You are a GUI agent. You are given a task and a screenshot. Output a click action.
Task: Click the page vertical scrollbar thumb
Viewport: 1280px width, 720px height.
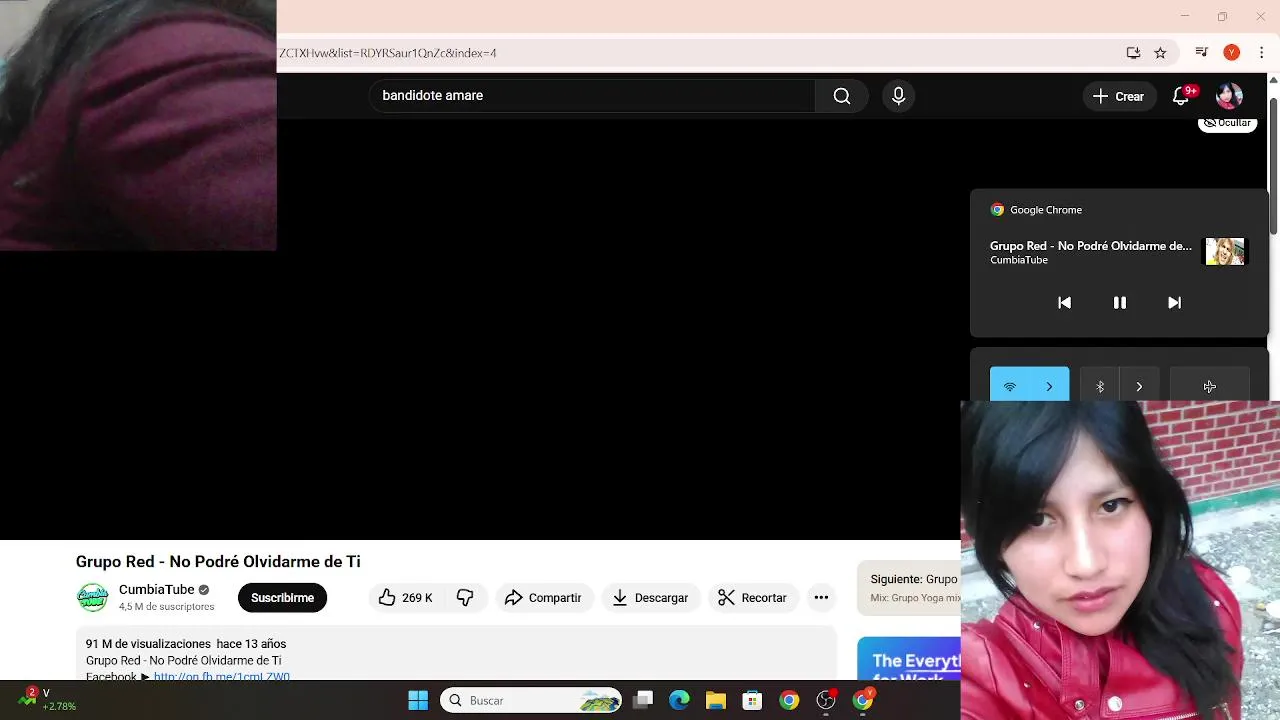click(1273, 165)
